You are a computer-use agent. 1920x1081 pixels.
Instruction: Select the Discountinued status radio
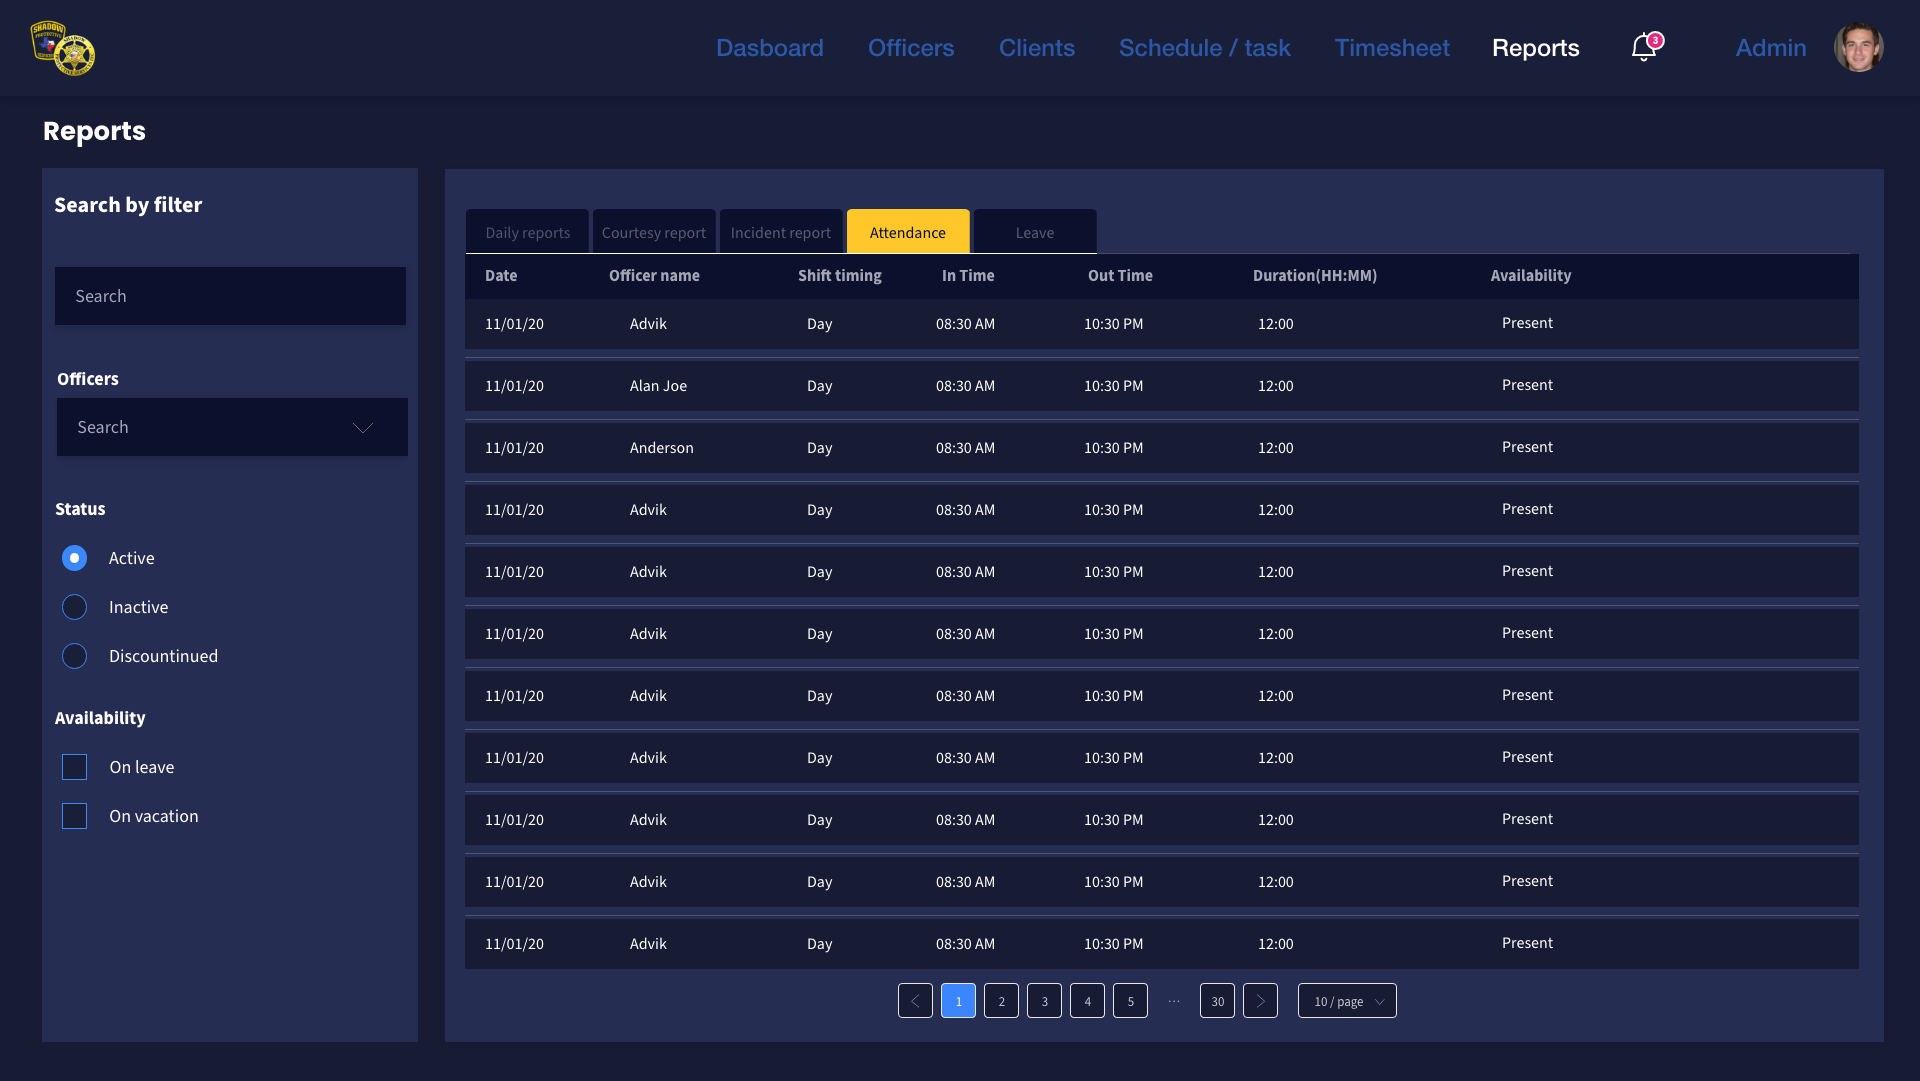point(75,656)
